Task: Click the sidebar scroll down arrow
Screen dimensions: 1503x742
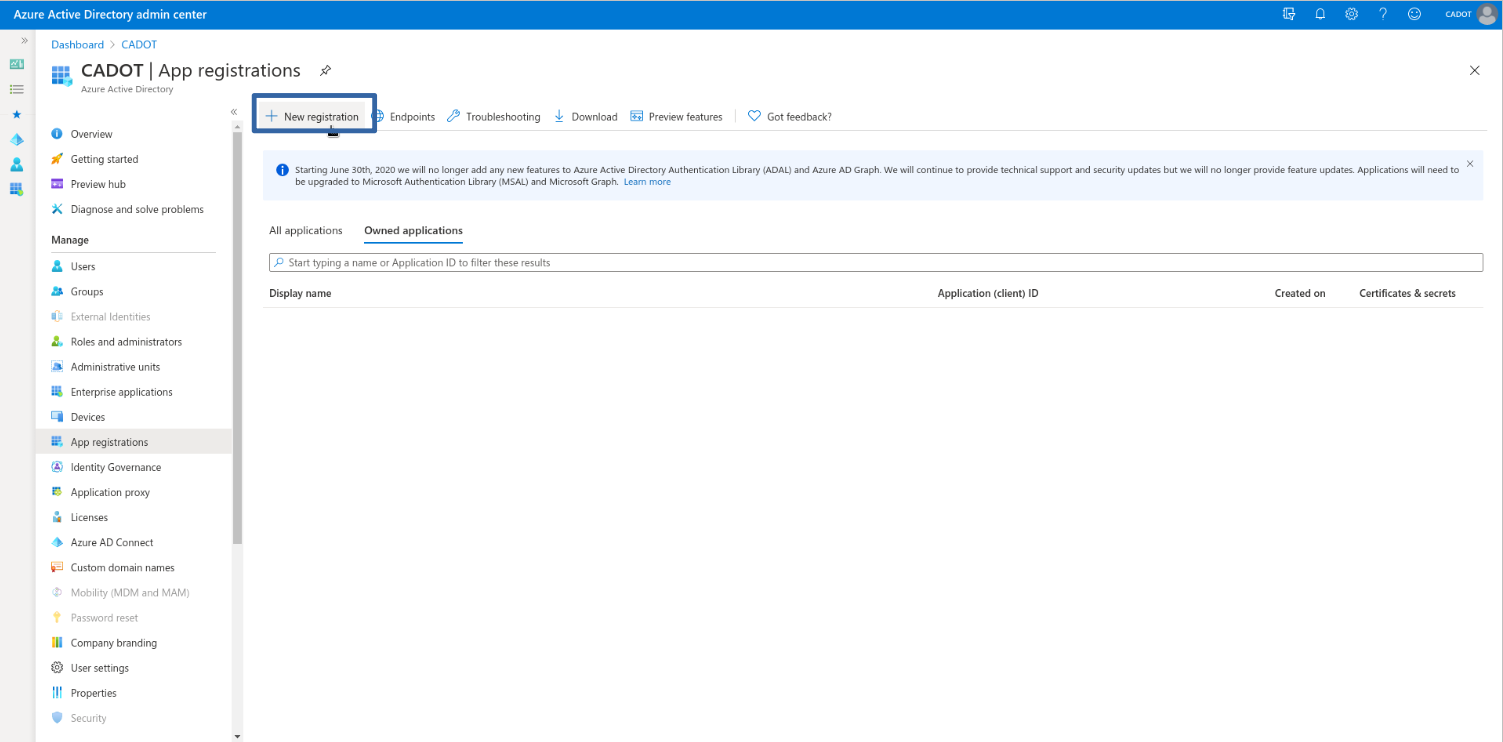Action: [x=237, y=736]
